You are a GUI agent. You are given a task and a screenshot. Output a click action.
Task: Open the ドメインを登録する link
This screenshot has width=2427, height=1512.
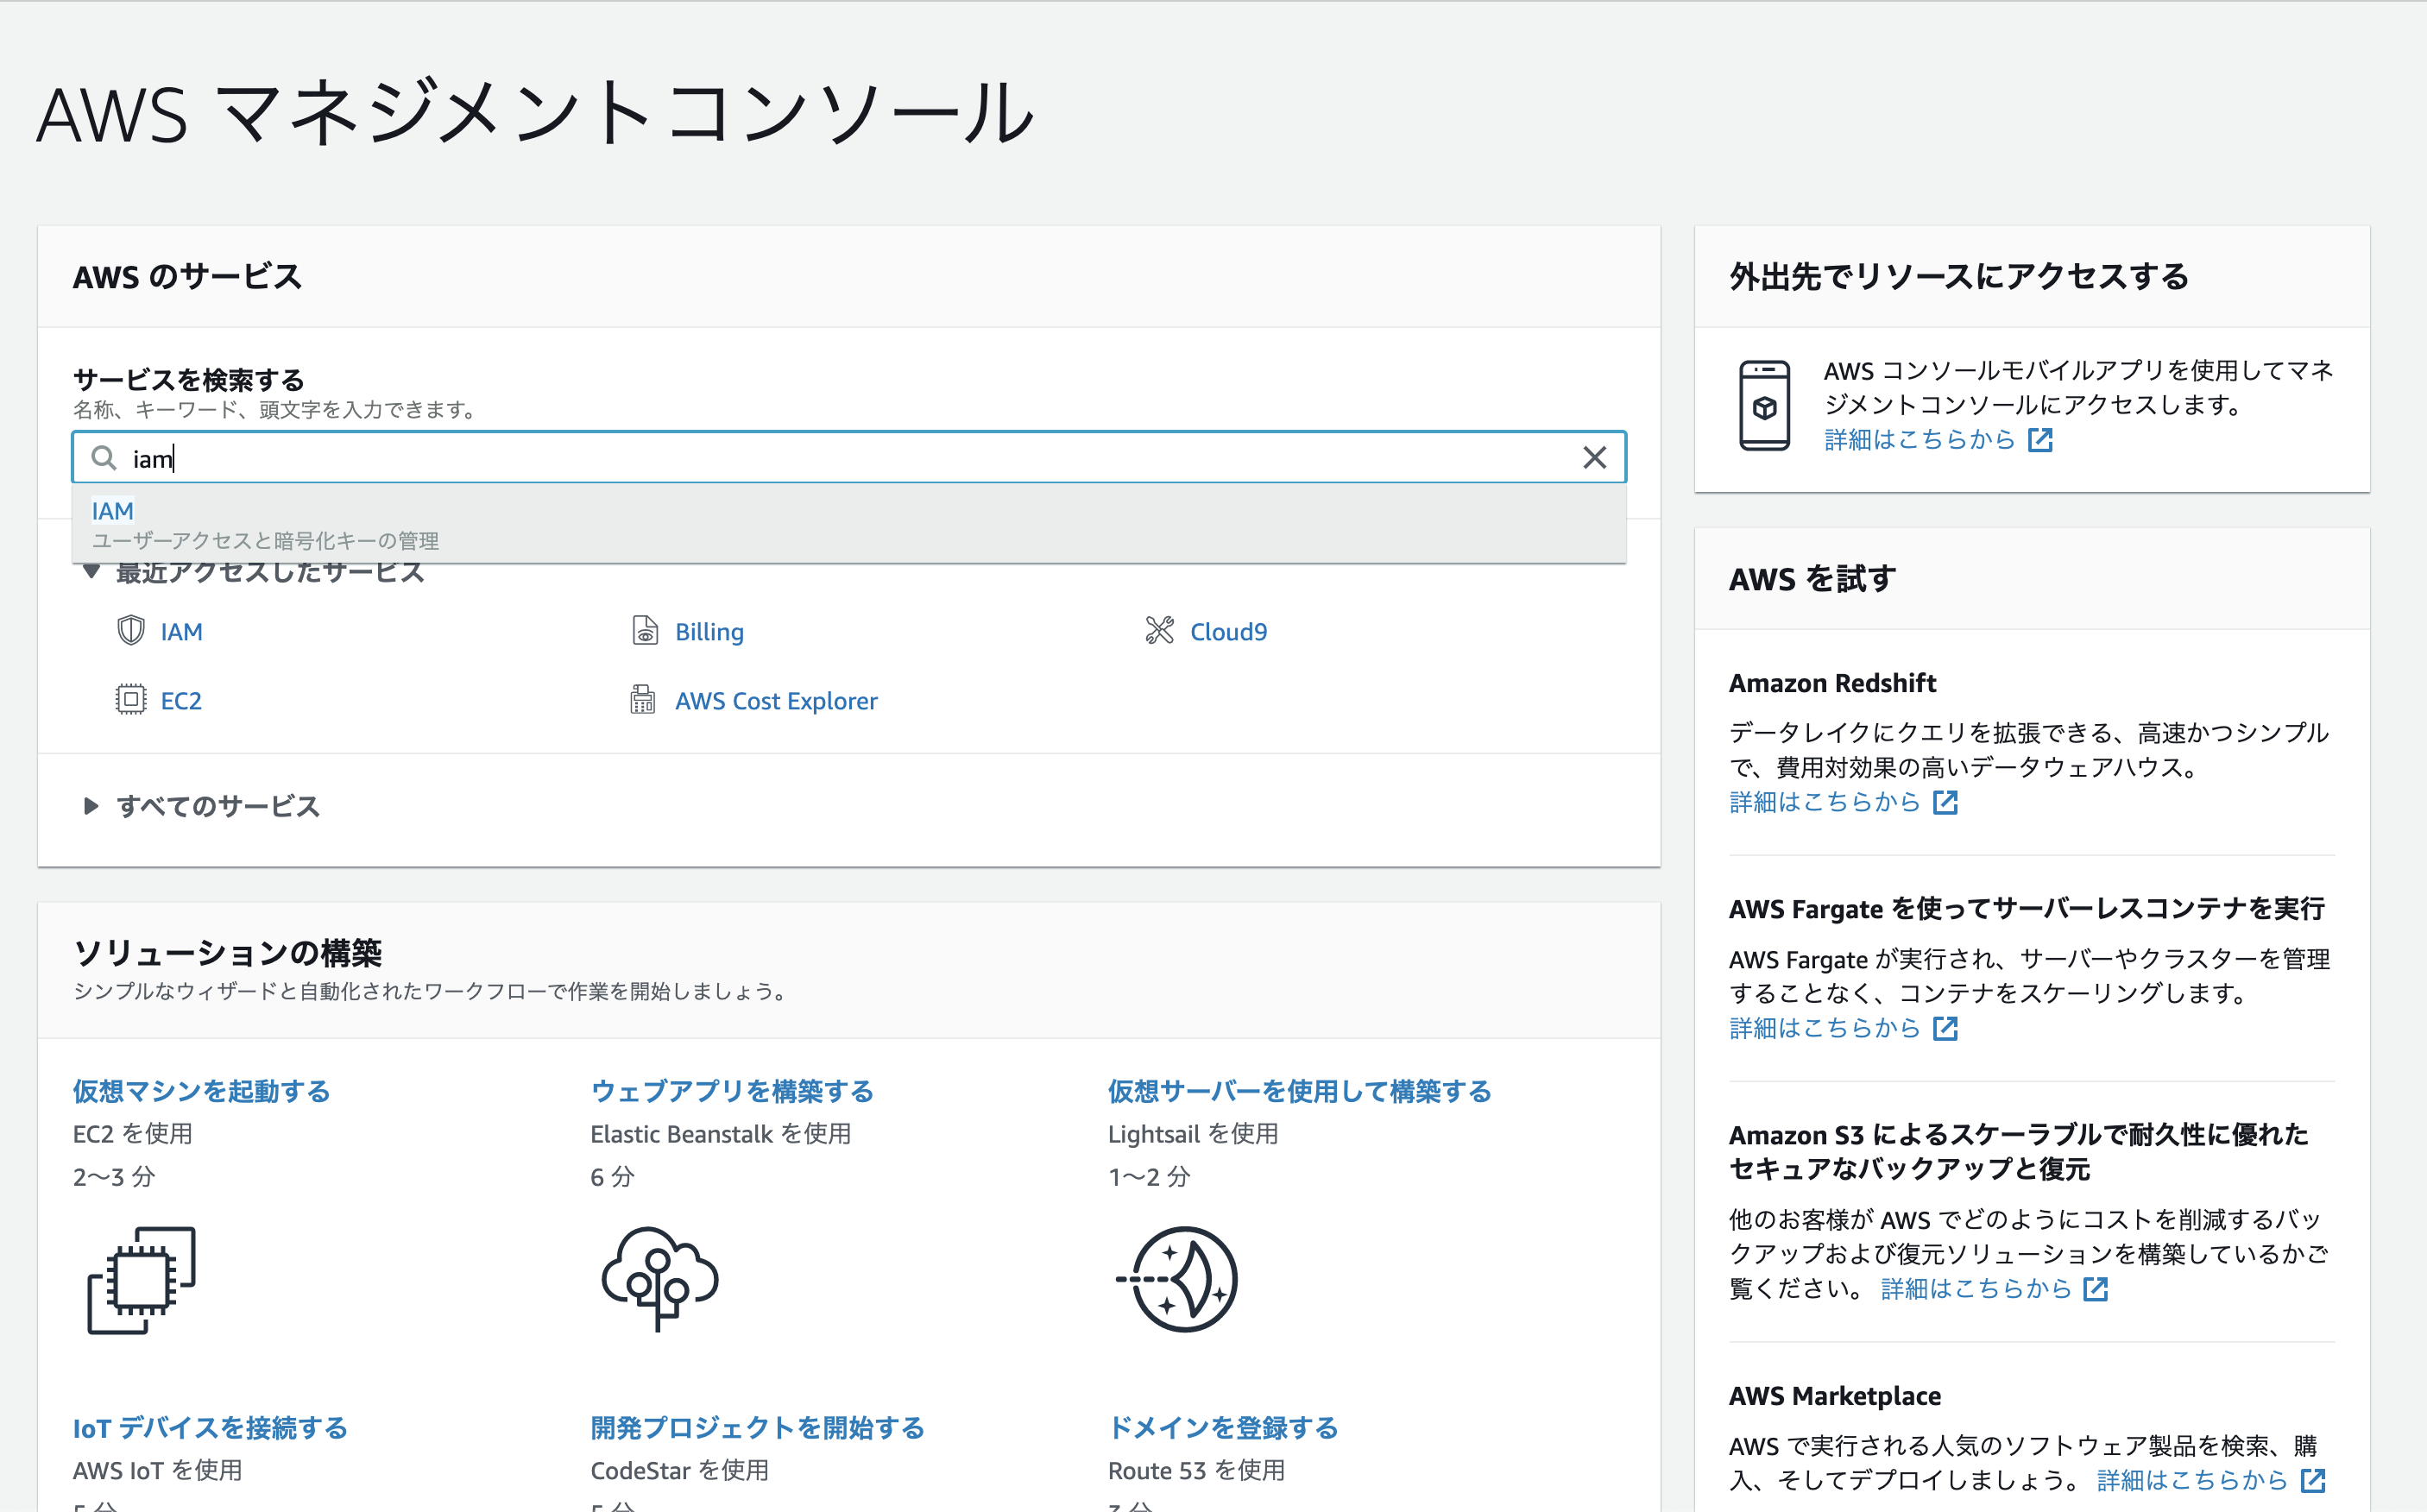click(1223, 1428)
